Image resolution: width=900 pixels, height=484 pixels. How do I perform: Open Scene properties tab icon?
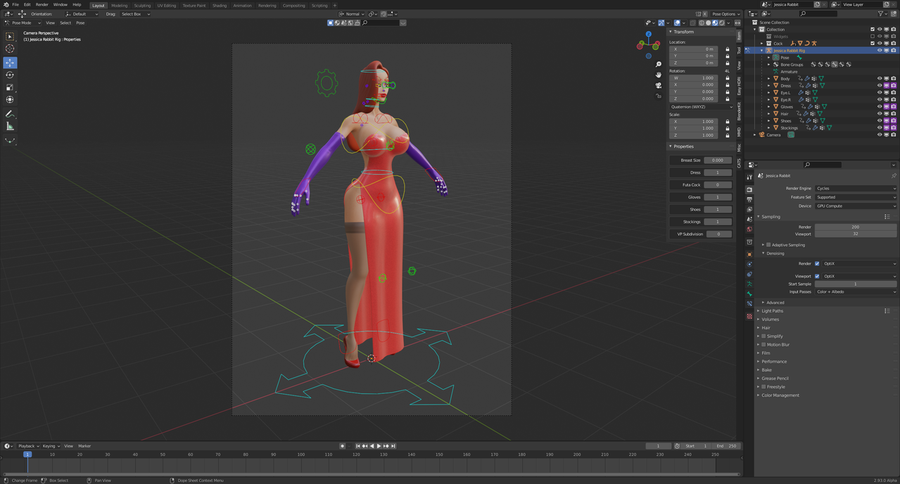pyautogui.click(x=750, y=219)
